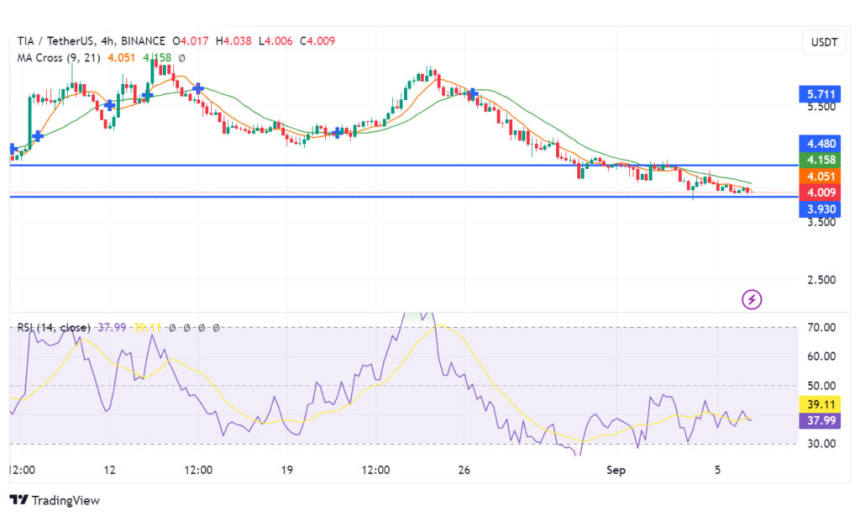Click the 26 date label on time axis
The height and width of the screenshot is (517, 860).
click(464, 469)
